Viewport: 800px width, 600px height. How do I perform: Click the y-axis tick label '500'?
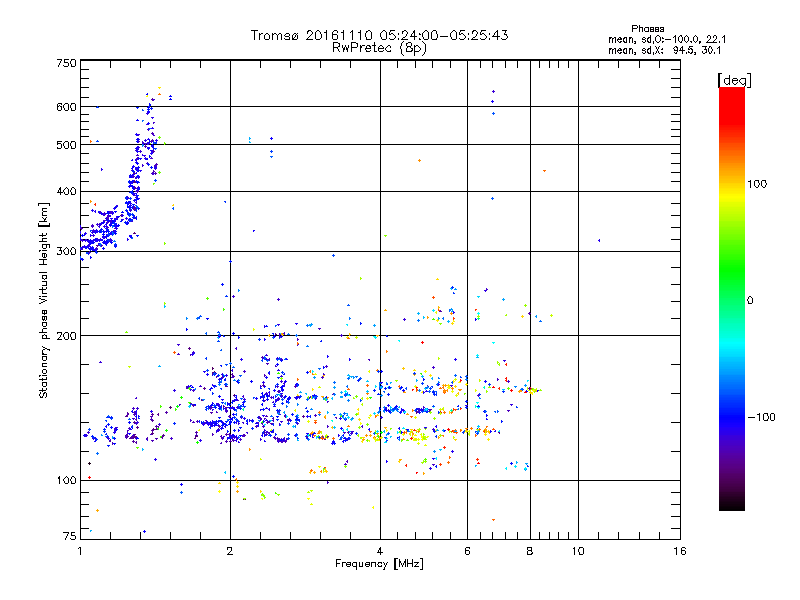[66, 145]
